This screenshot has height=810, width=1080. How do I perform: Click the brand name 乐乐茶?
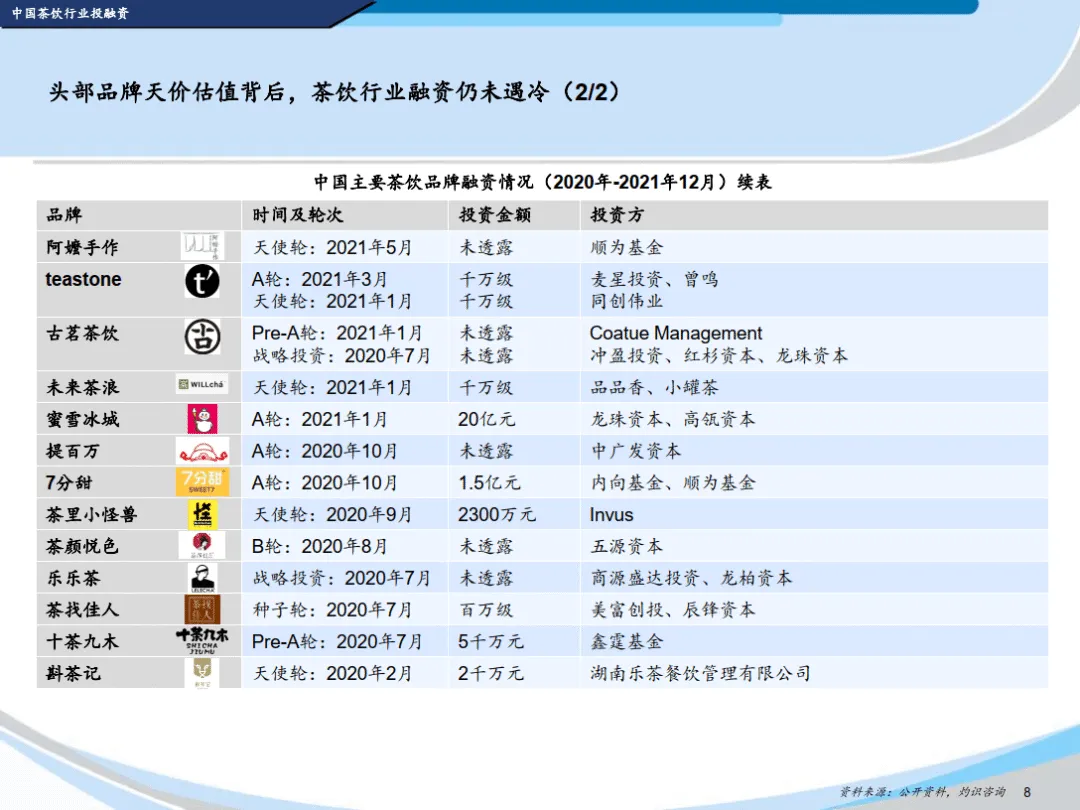click(73, 578)
